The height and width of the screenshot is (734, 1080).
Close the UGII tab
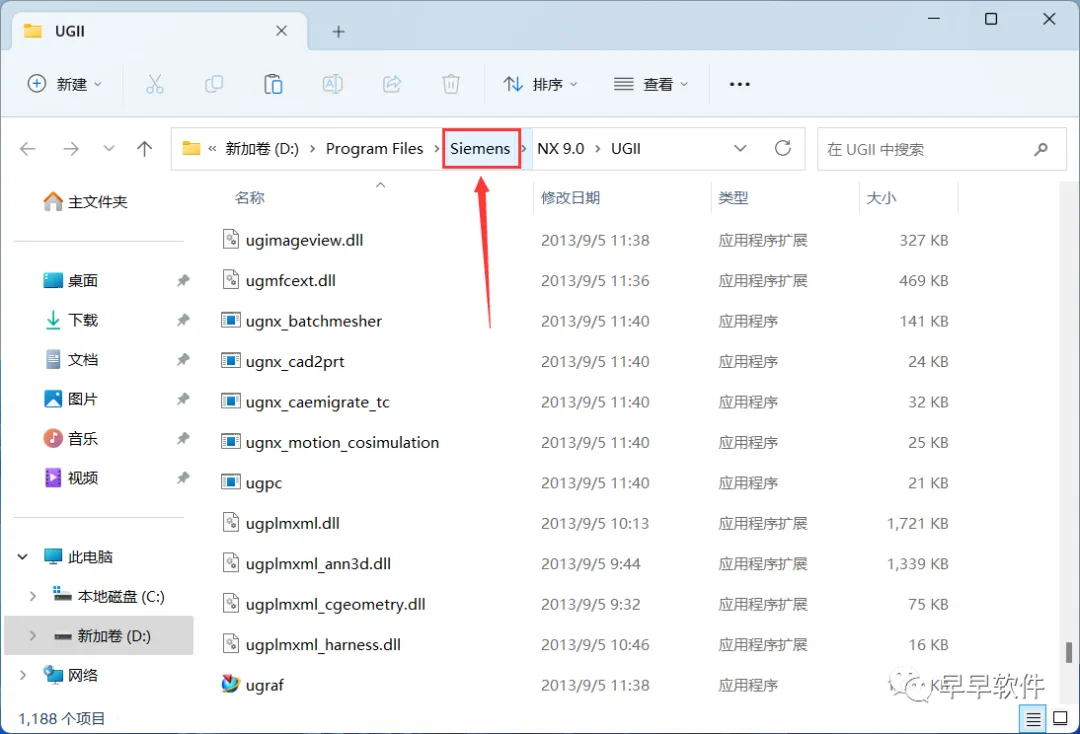[281, 31]
